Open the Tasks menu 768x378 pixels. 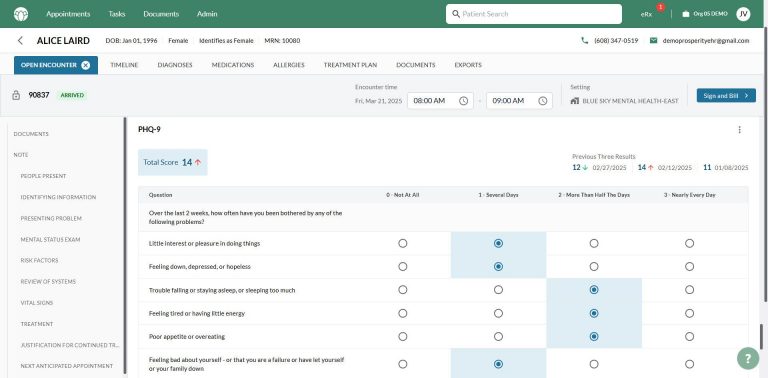(117, 14)
